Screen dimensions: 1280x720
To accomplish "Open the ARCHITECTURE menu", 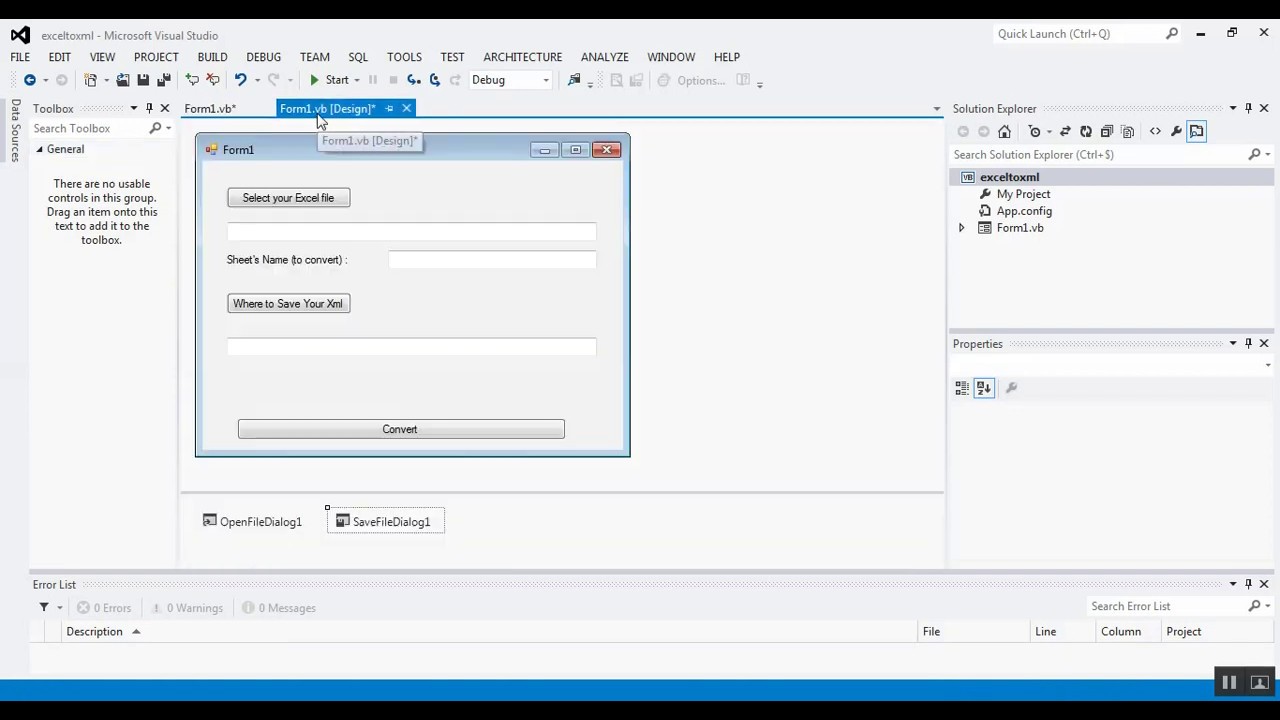I will (522, 57).
